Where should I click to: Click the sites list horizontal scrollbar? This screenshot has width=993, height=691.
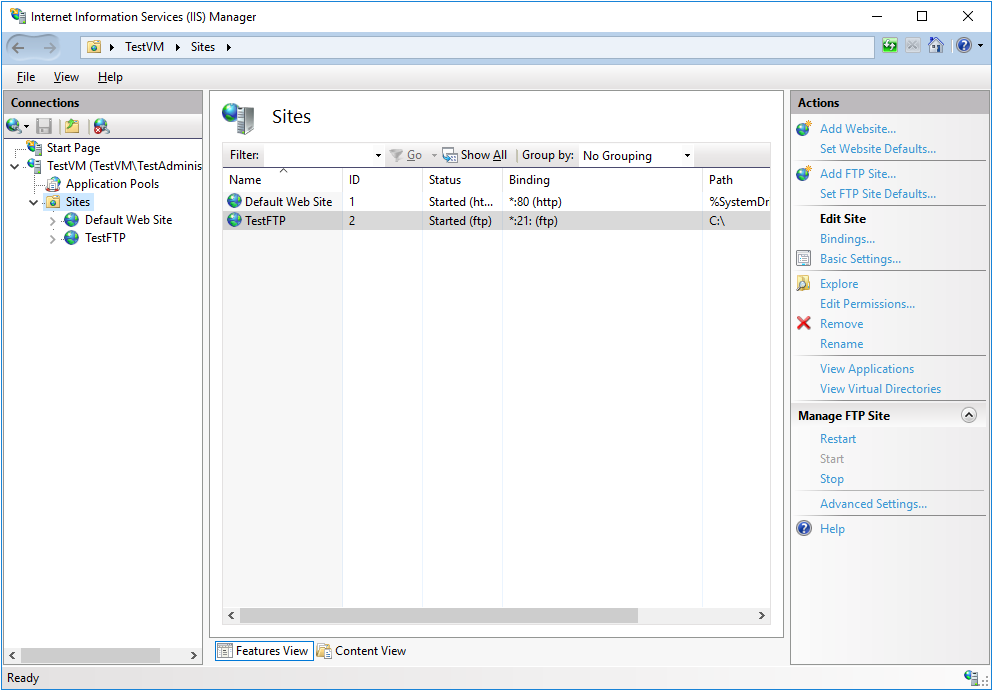tap(439, 616)
